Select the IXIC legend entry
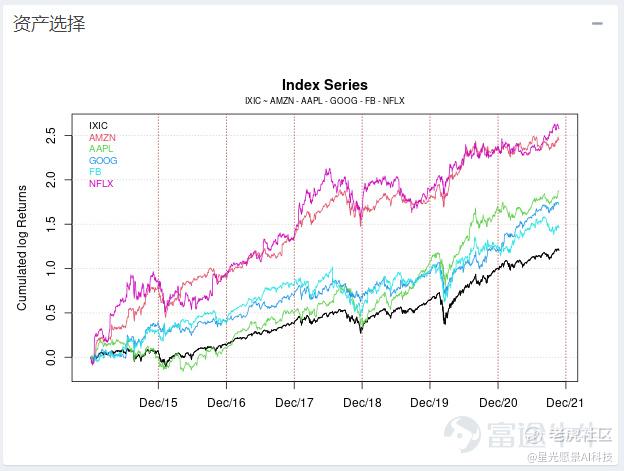This screenshot has height=471, width=624. coord(98,126)
